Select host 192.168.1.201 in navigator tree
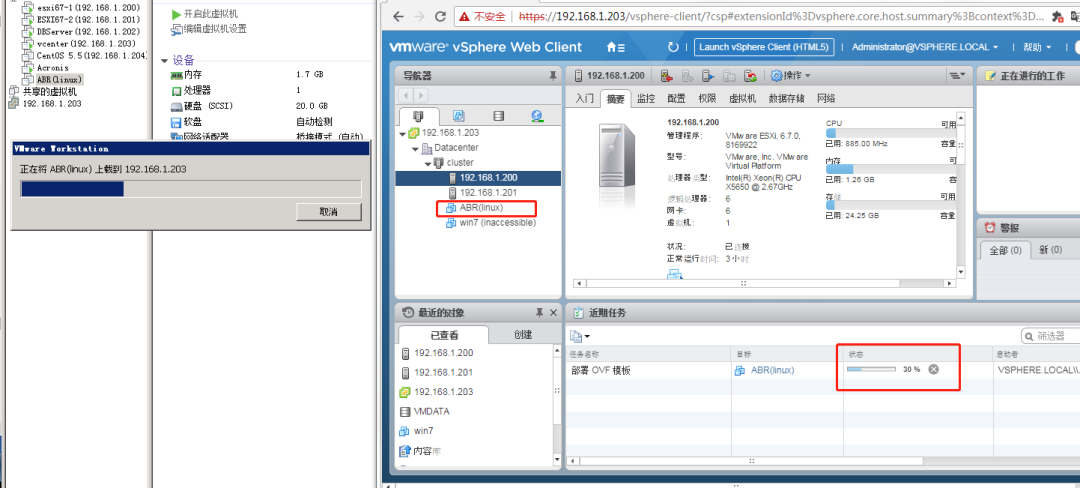The height and width of the screenshot is (488, 1080). (488, 193)
